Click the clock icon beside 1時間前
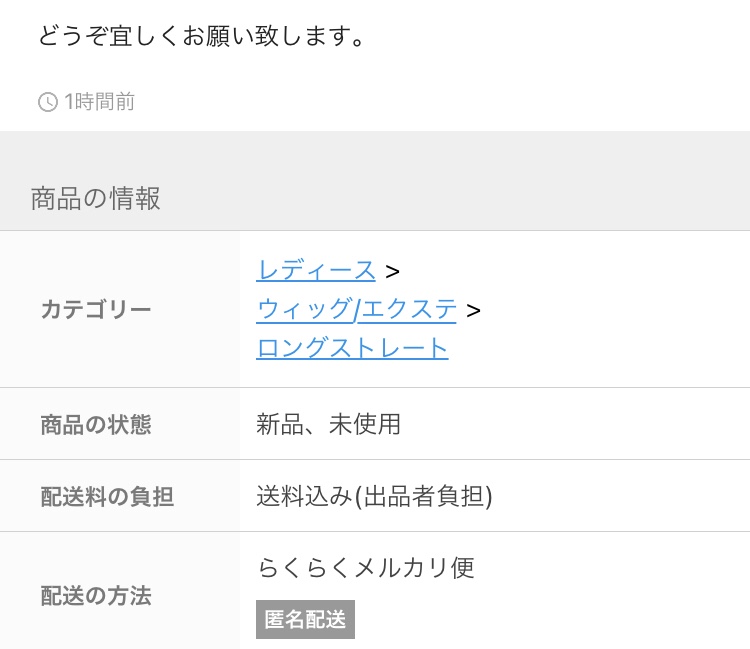Screen dimensions: 750x649 (48, 102)
